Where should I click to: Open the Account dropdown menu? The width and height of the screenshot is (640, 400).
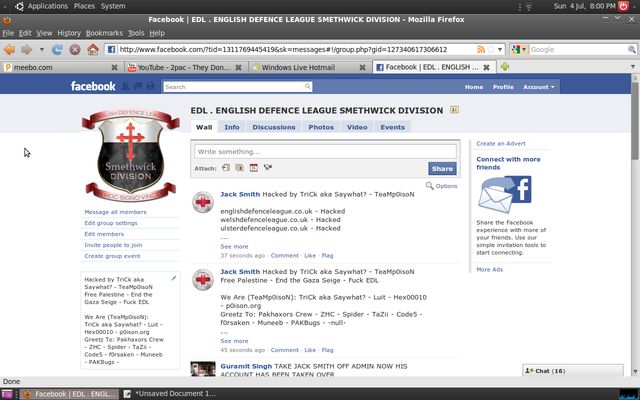537,87
